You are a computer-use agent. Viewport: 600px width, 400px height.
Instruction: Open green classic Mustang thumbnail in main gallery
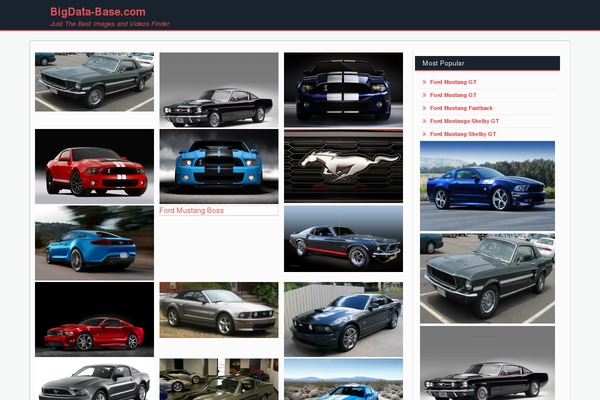pyautogui.click(x=95, y=82)
